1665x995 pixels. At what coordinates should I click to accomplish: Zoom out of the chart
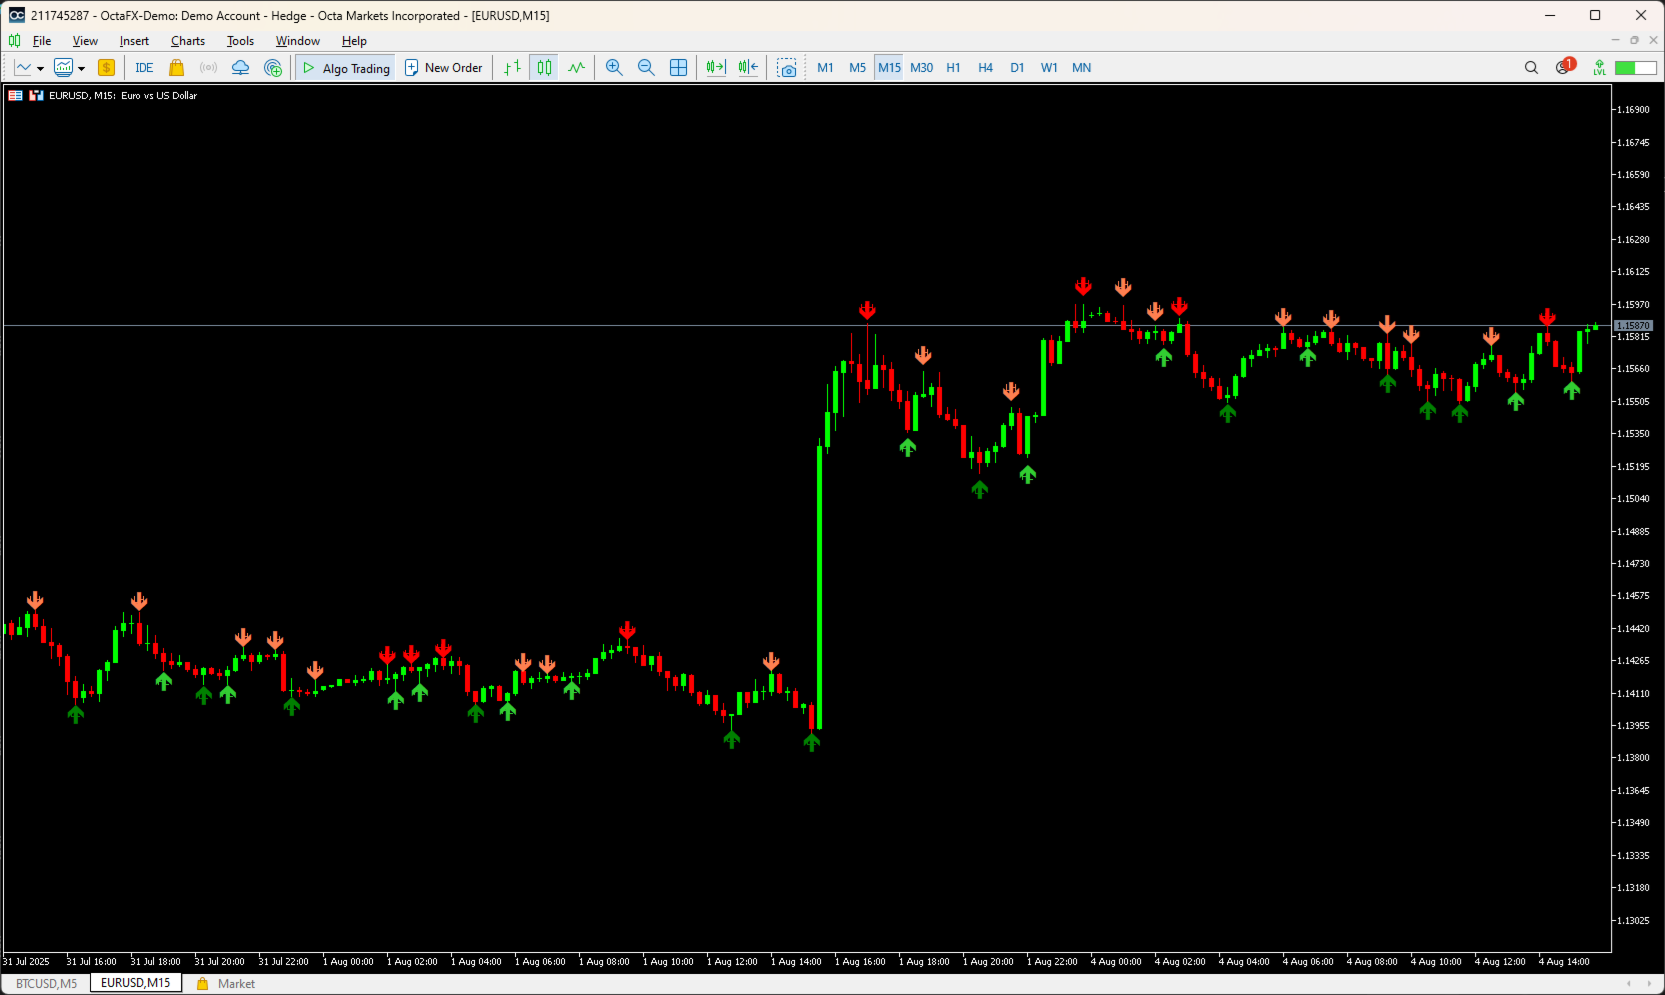[x=646, y=68]
